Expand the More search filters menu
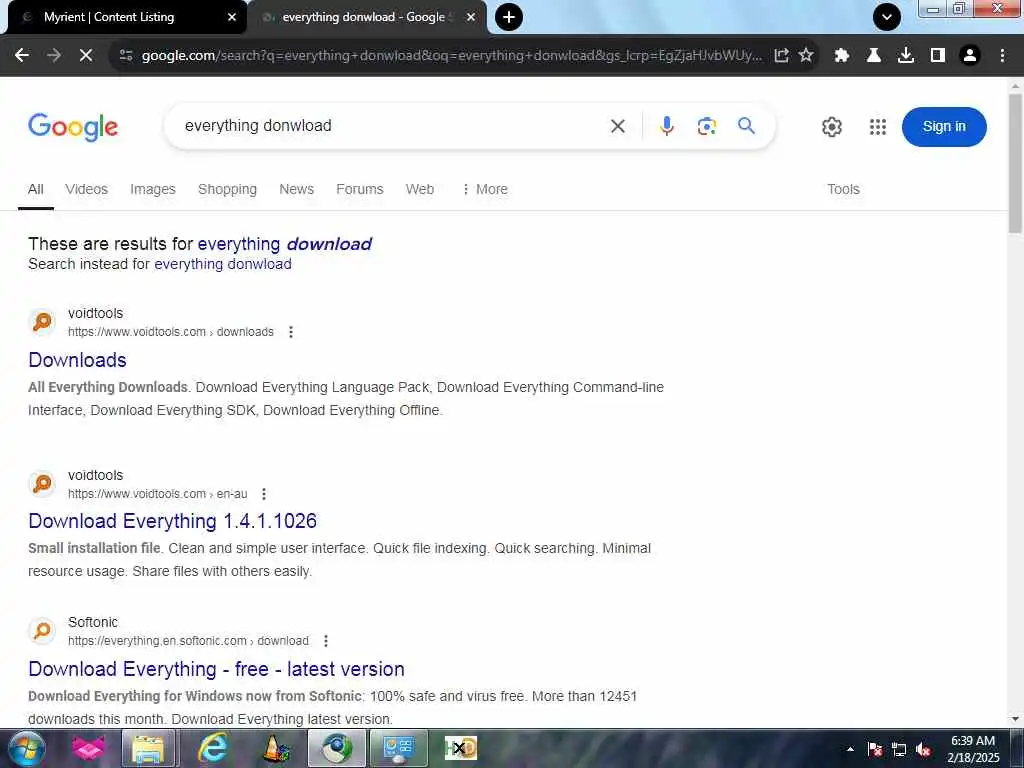The width and height of the screenshot is (1024, 768). (485, 189)
